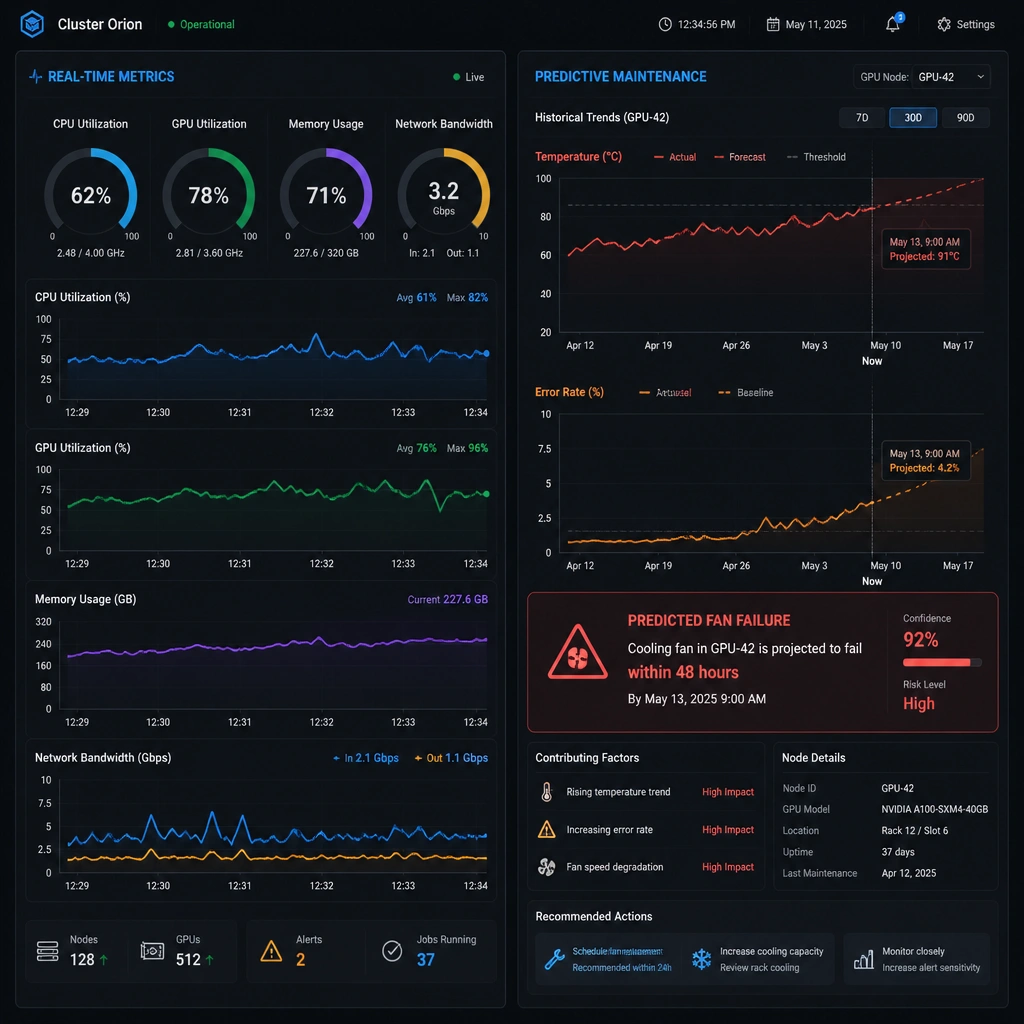The height and width of the screenshot is (1024, 1024).
Task: Toggle the In 2.1 Gbps network series
Action: [x=366, y=758]
